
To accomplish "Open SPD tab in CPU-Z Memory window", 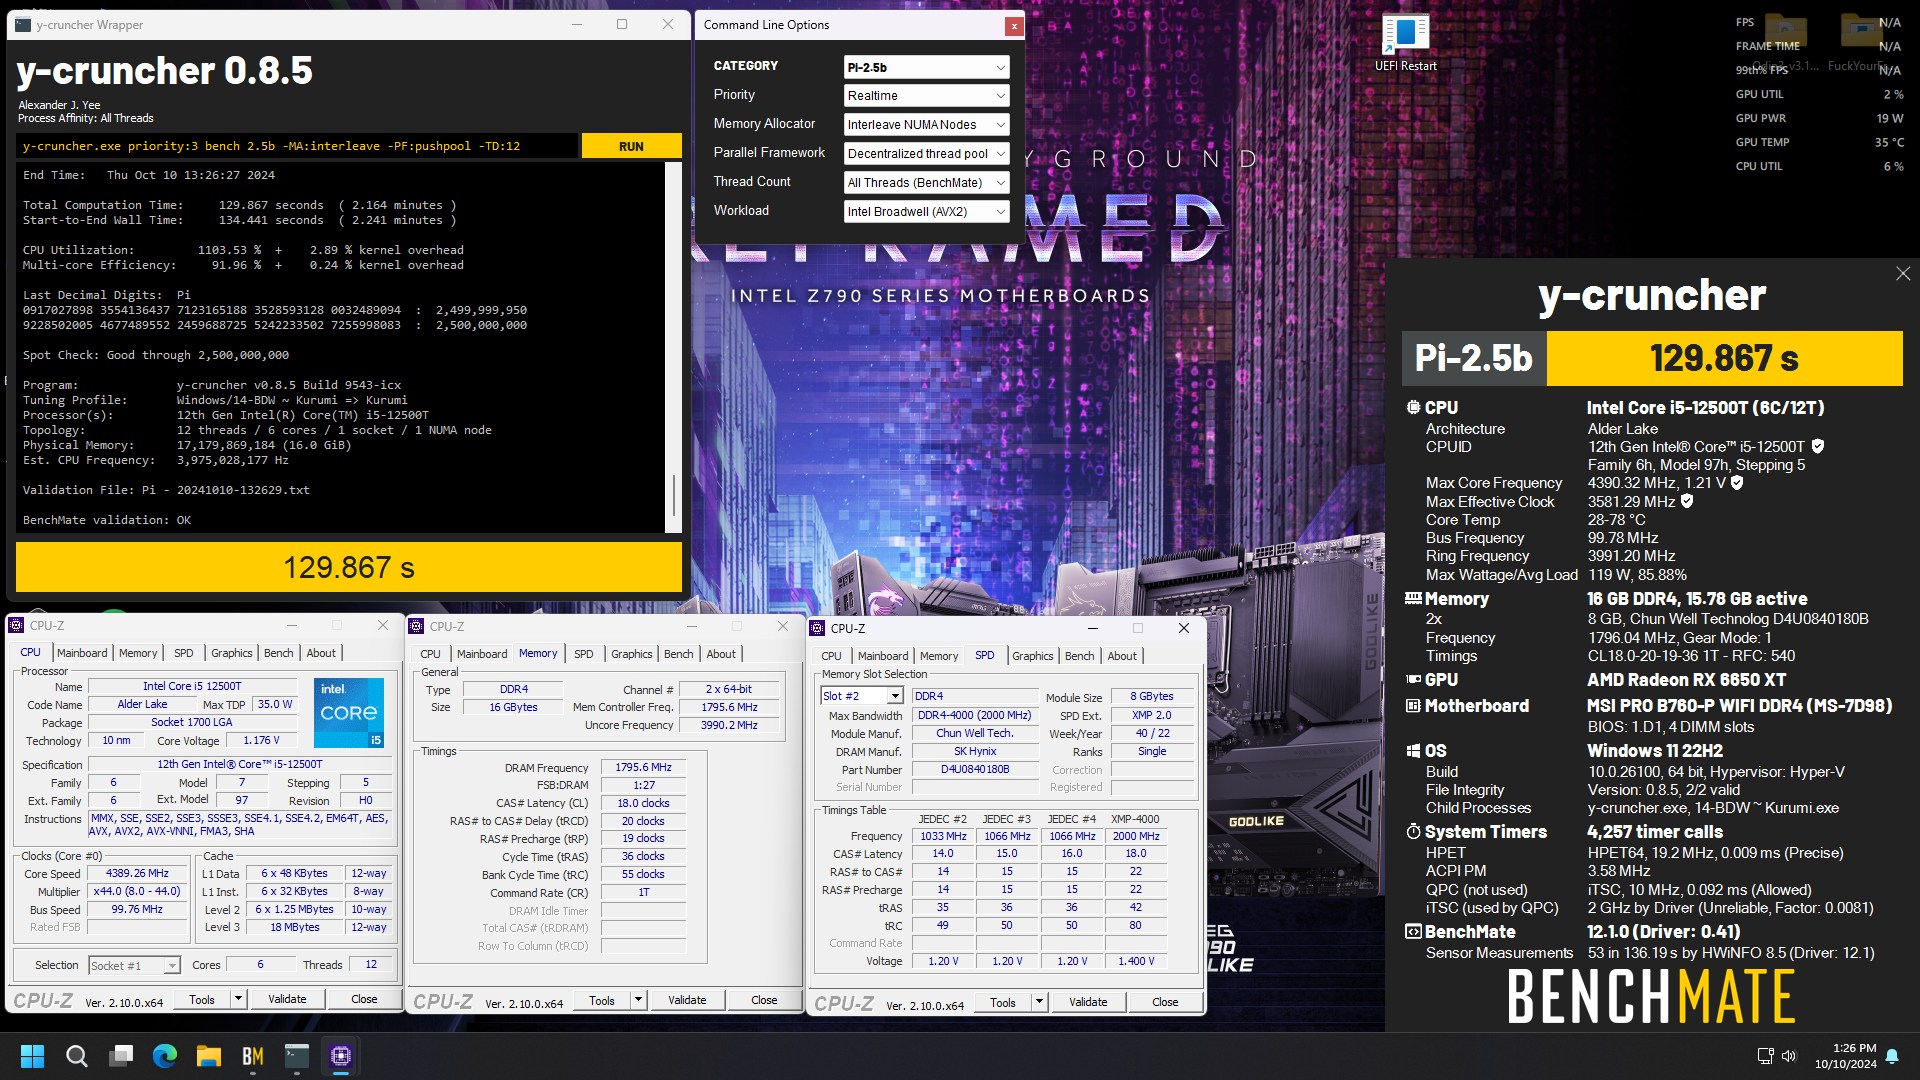I will click(584, 654).
